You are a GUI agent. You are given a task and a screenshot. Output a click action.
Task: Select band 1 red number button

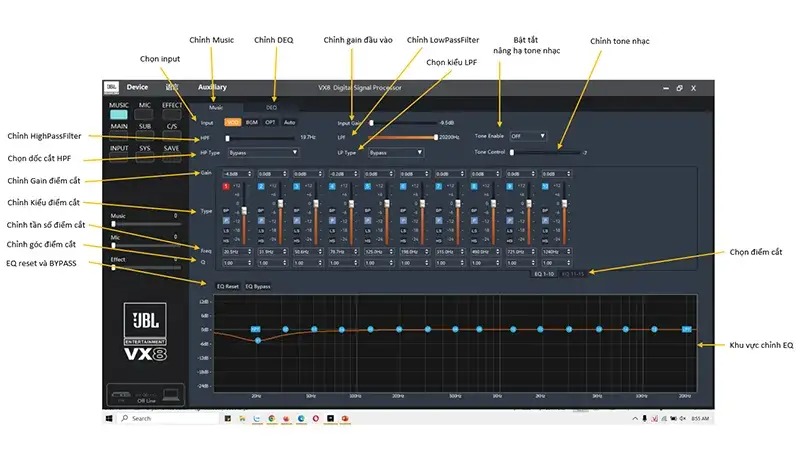226,186
